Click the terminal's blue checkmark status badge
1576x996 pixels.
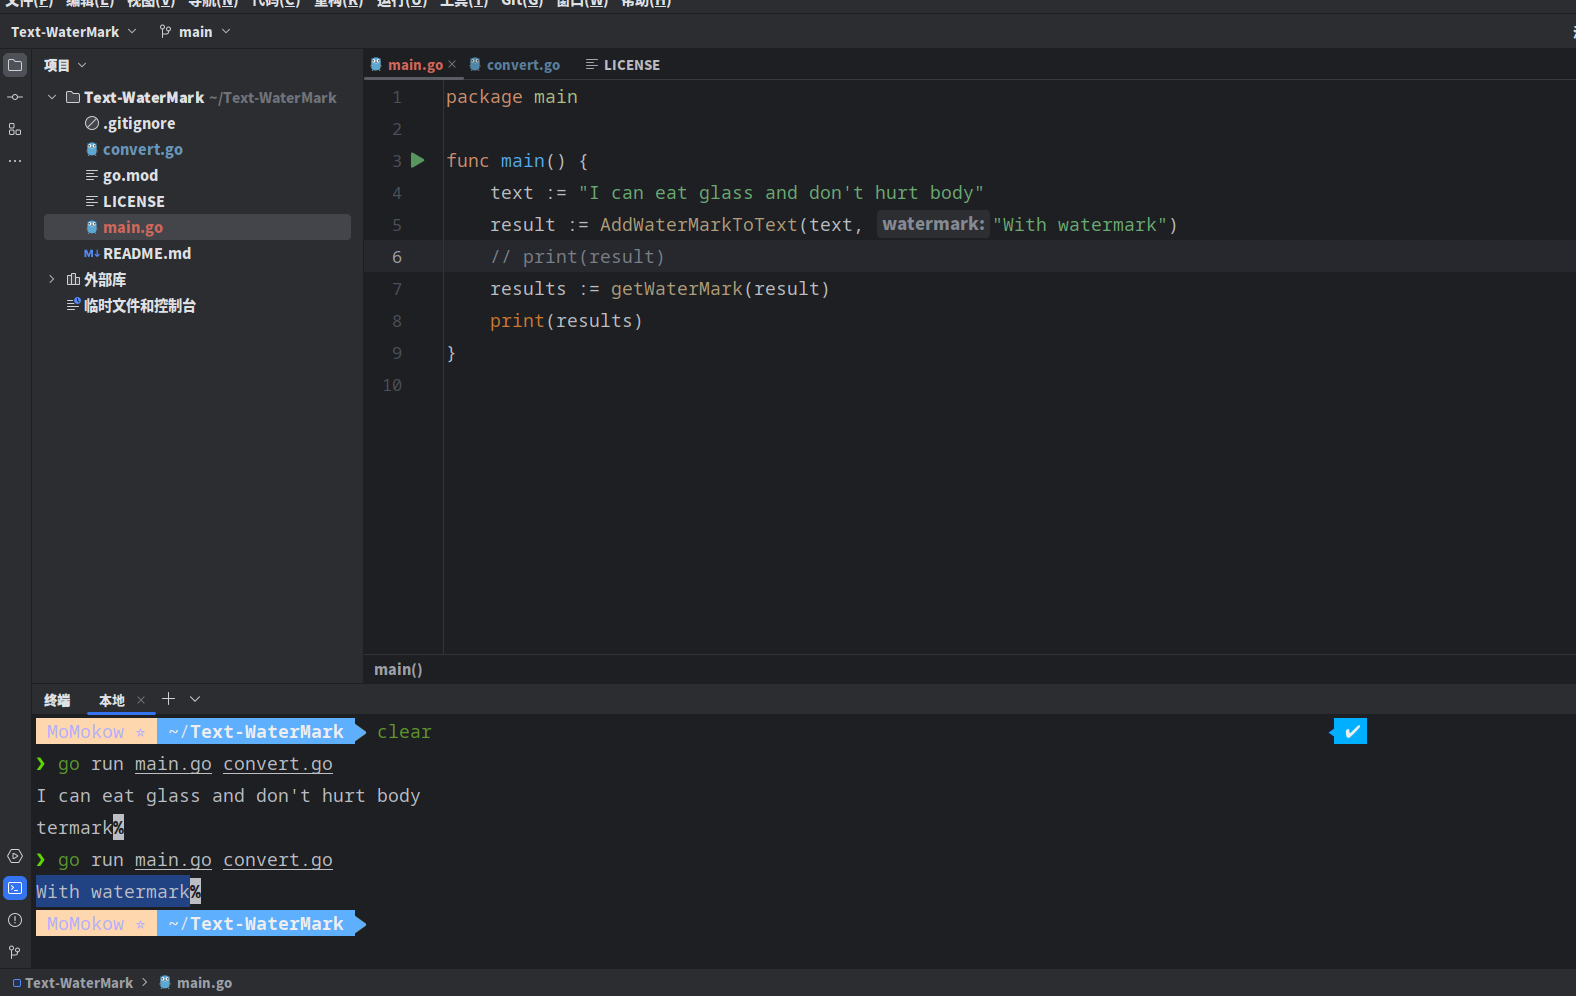pos(1351,732)
